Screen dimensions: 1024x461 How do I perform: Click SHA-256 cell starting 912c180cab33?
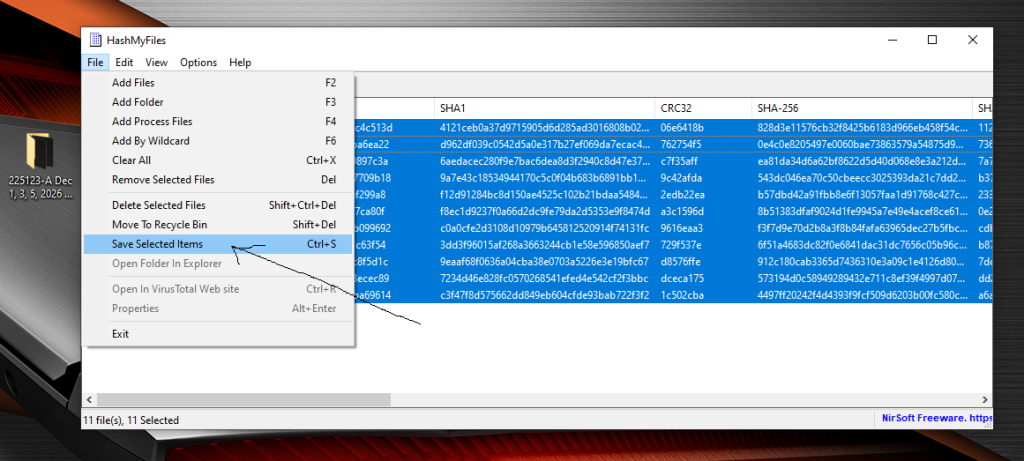coord(862,262)
